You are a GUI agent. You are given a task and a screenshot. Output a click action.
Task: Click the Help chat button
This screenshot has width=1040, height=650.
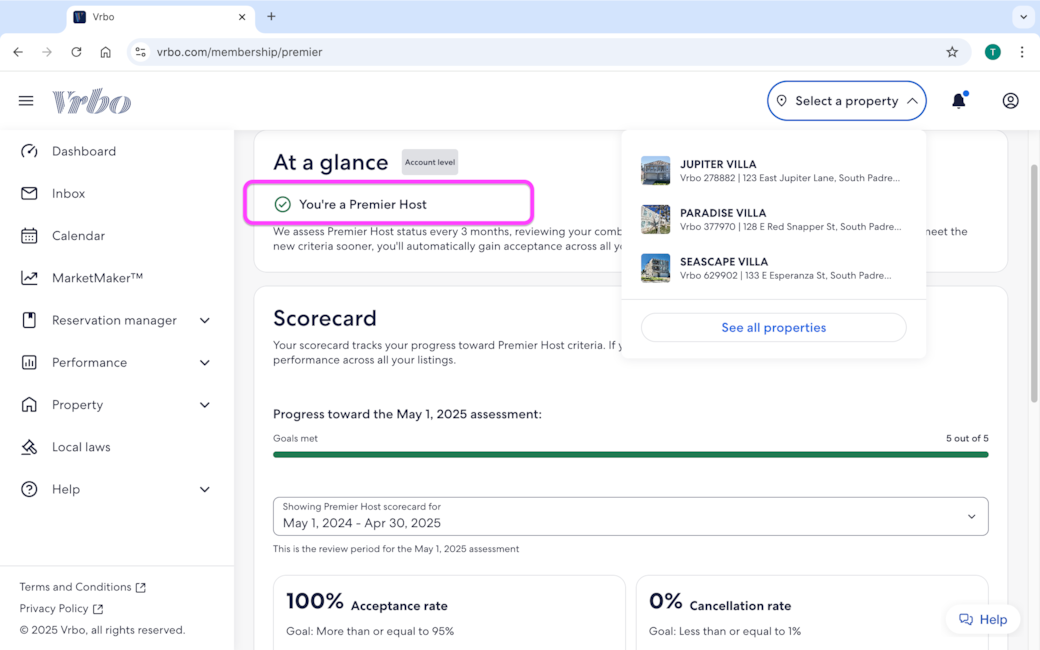tap(983, 619)
